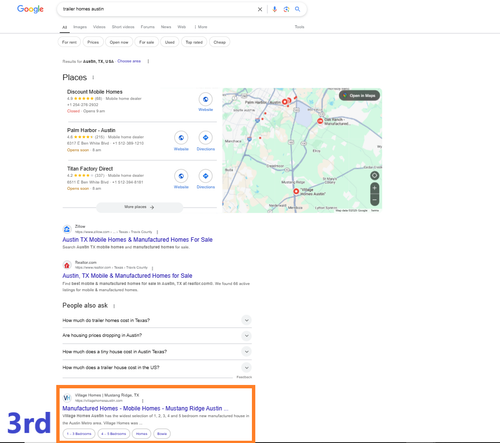Open Google Lens image search icon

tap(286, 9)
